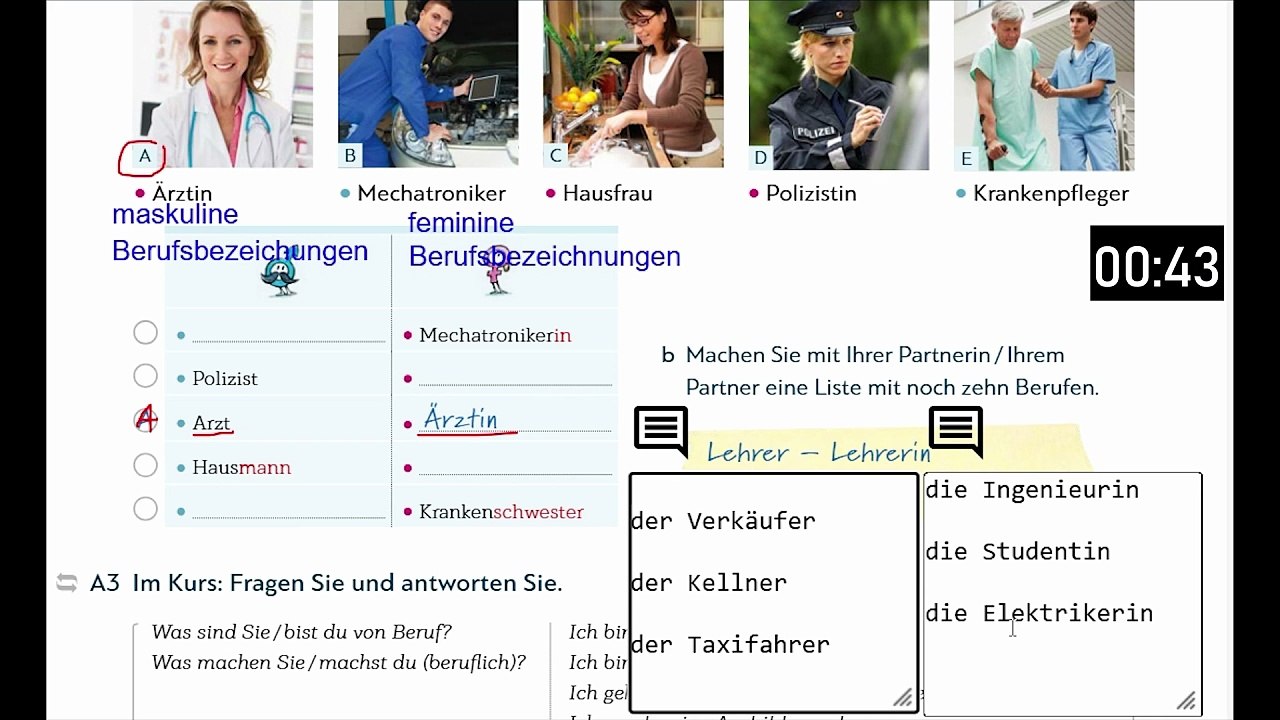Click the 'Lehrer – Lehrerin' example note

click(819, 453)
